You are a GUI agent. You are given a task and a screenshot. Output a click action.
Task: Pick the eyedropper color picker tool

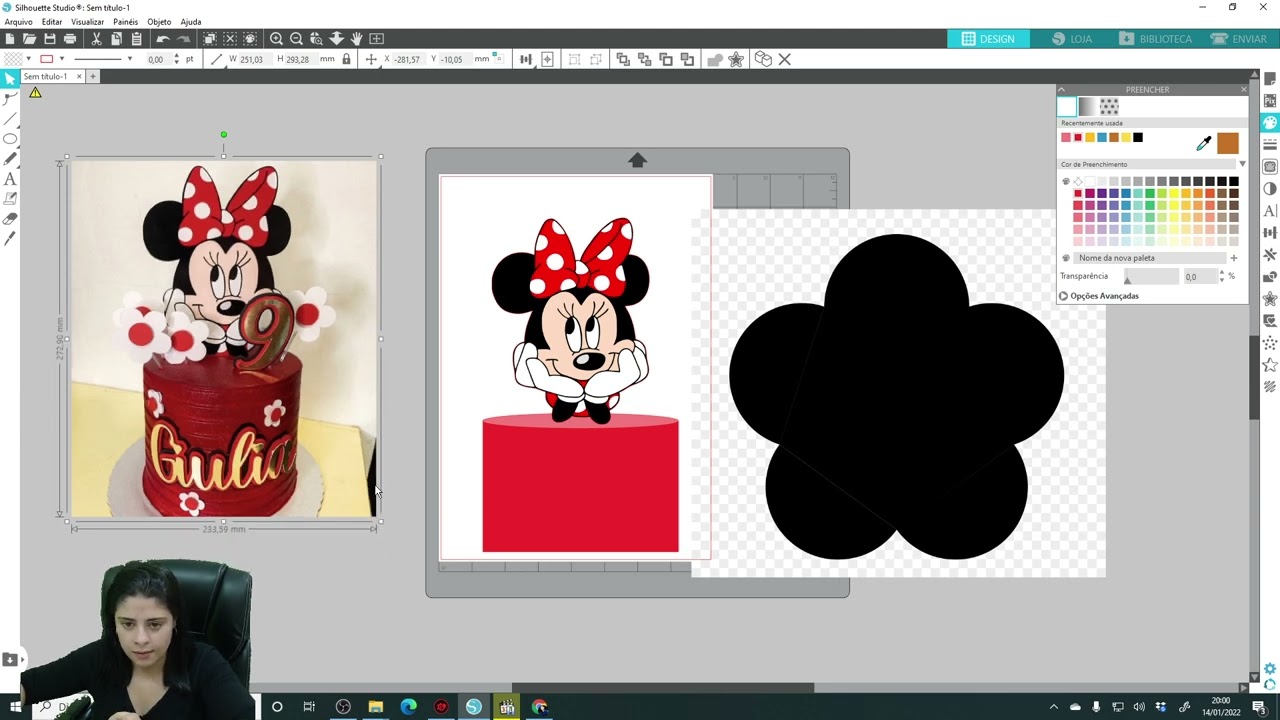pyautogui.click(x=1203, y=144)
